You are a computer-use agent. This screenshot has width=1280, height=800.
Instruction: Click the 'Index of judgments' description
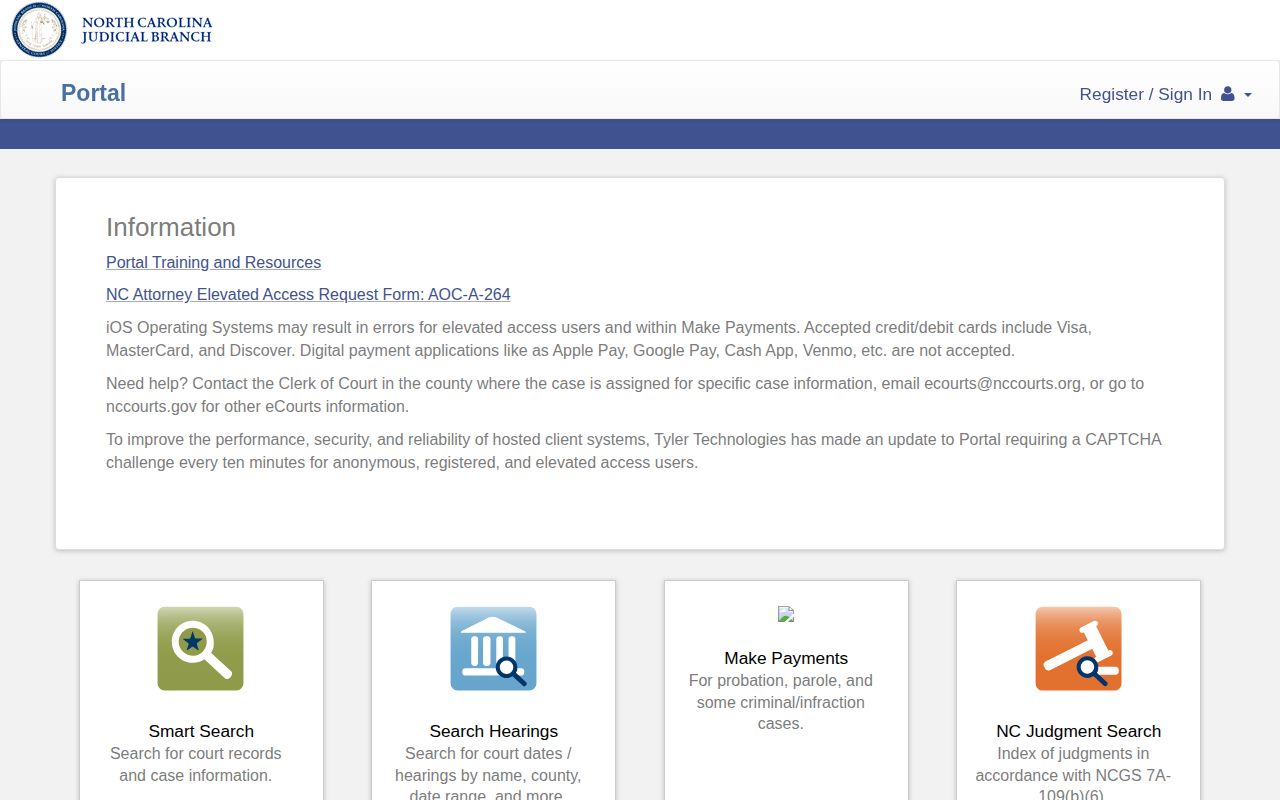pos(1073,772)
